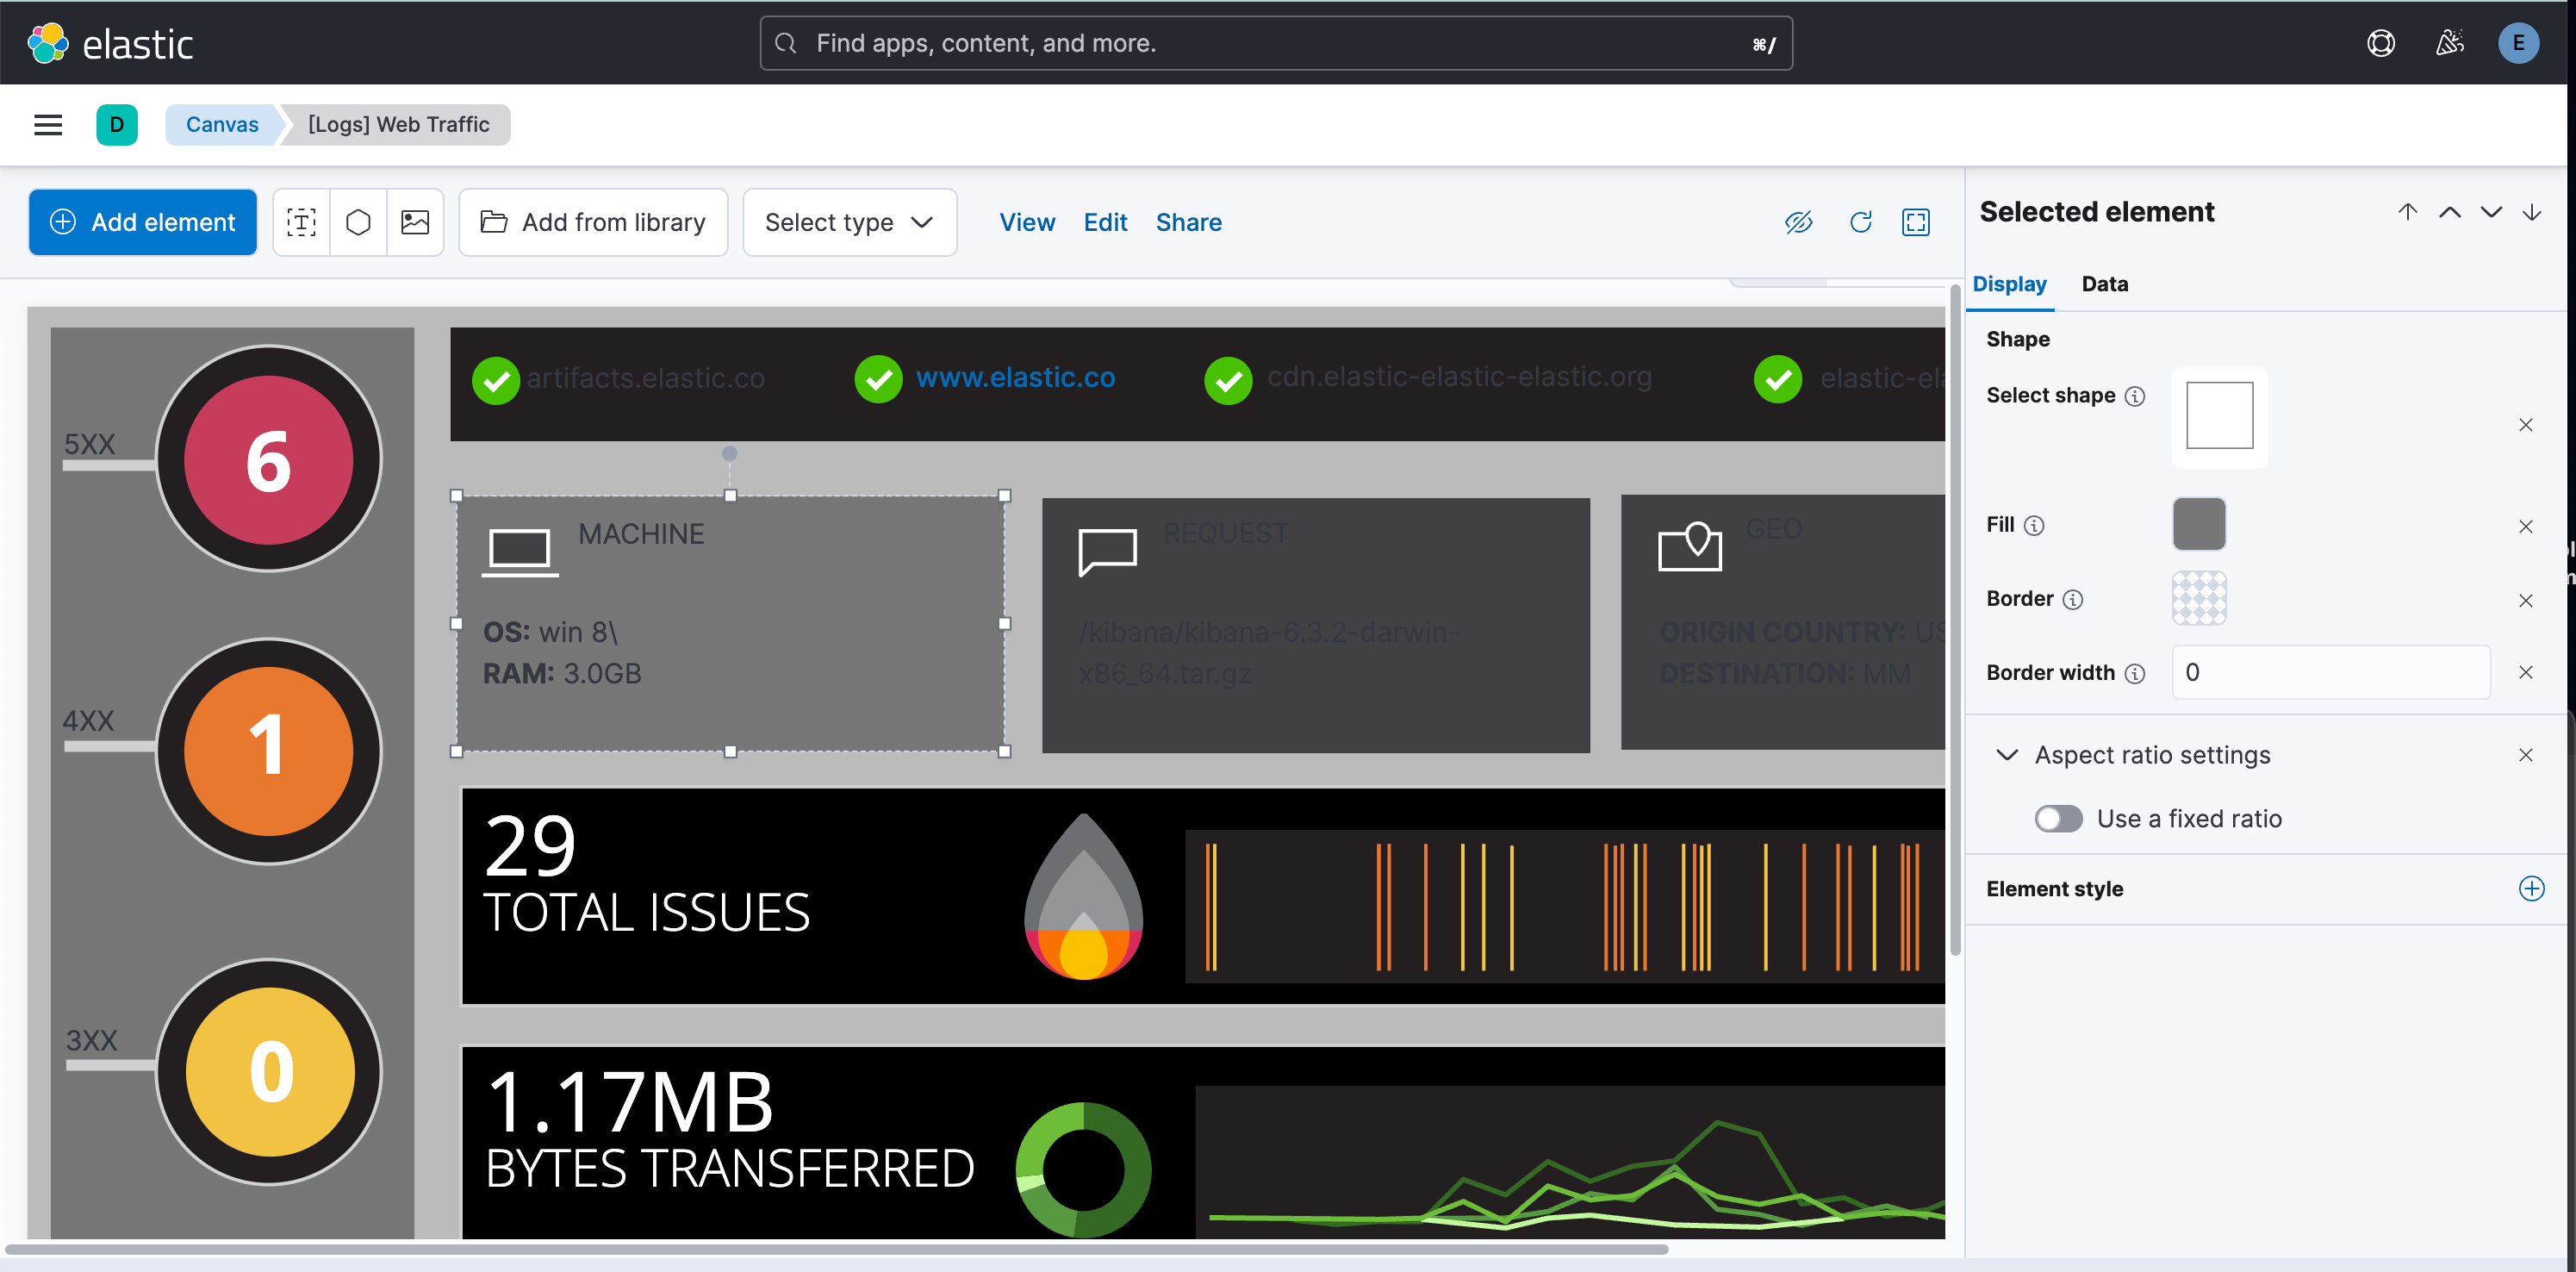Switch to the Data tab
This screenshot has height=1272, width=2576.
tap(2104, 284)
